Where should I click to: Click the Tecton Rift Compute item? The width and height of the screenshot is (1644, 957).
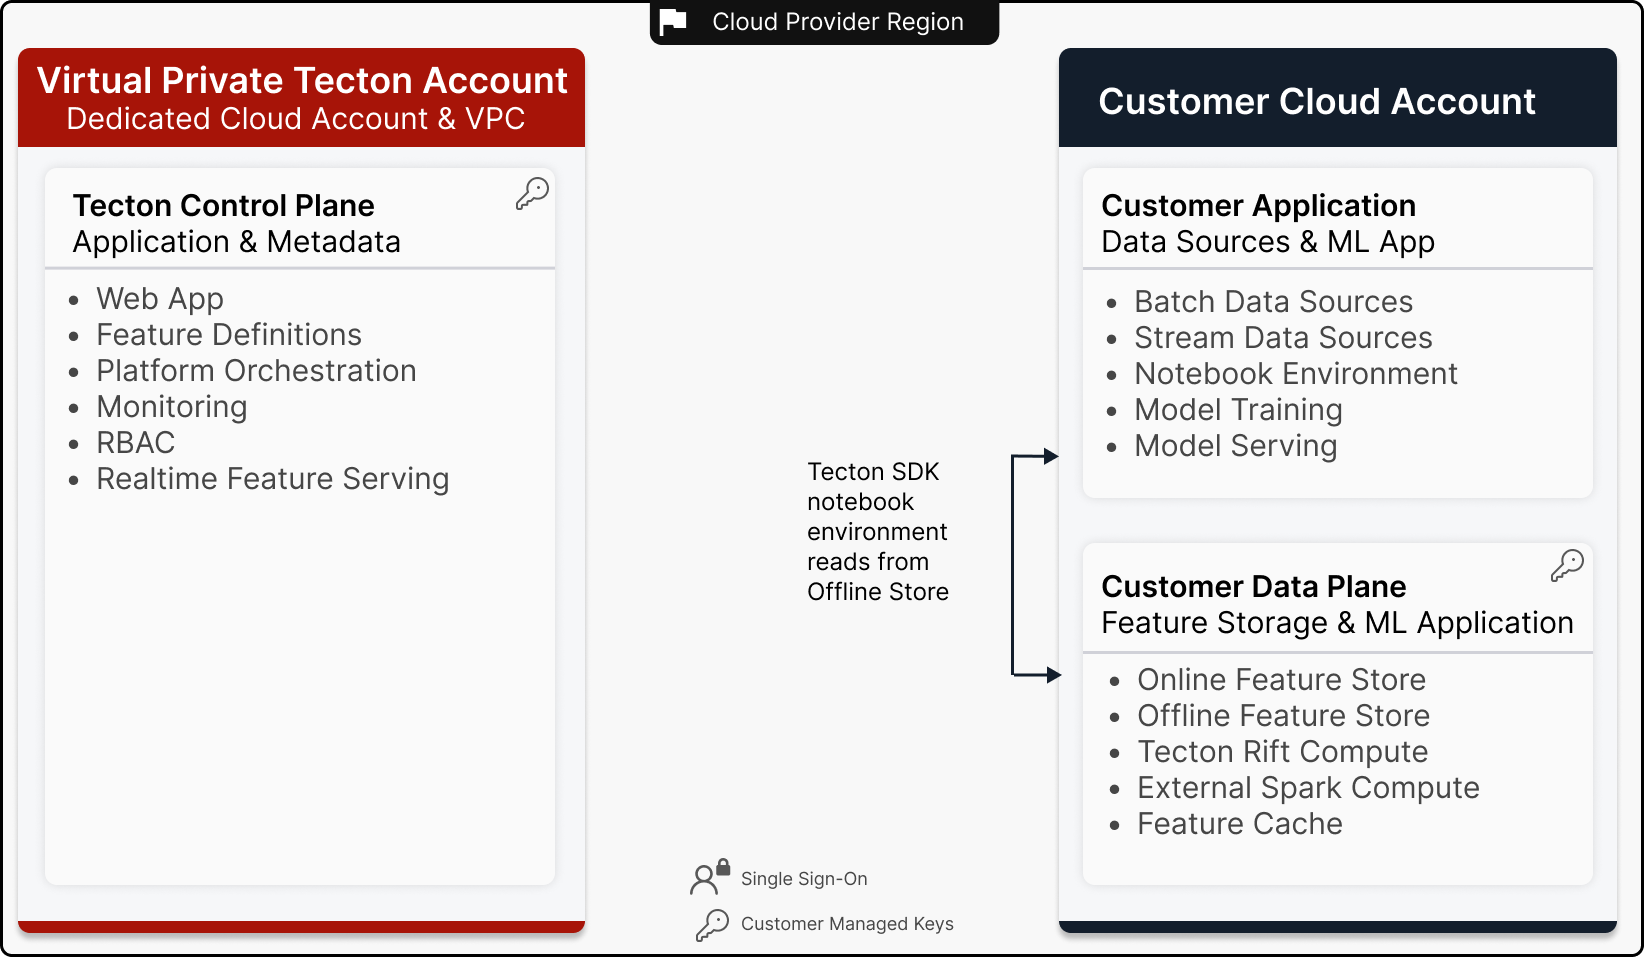pos(1283,752)
